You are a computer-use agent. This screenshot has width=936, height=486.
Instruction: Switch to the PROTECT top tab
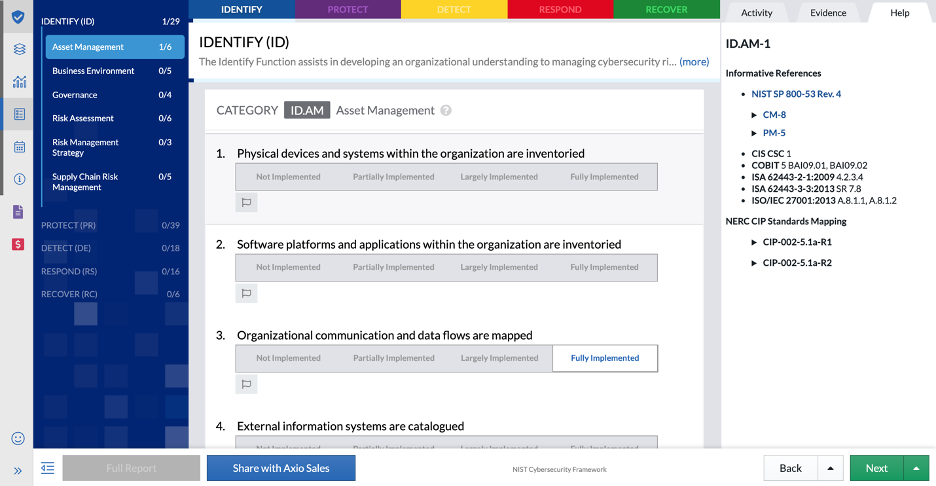point(348,10)
